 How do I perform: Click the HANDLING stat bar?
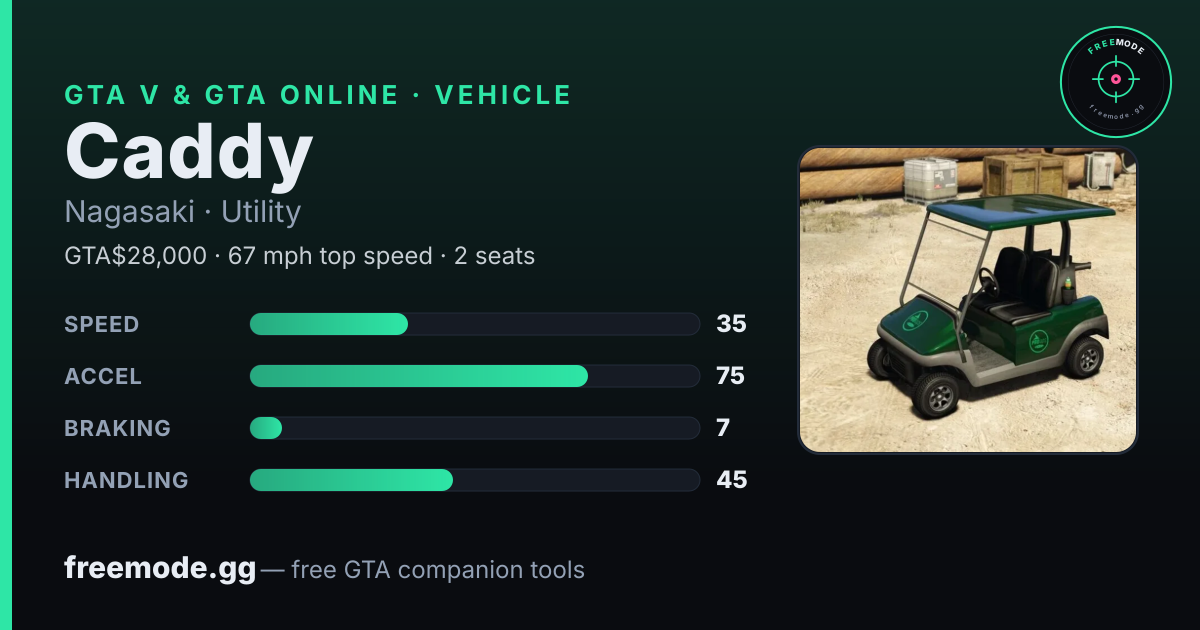[x=474, y=480]
